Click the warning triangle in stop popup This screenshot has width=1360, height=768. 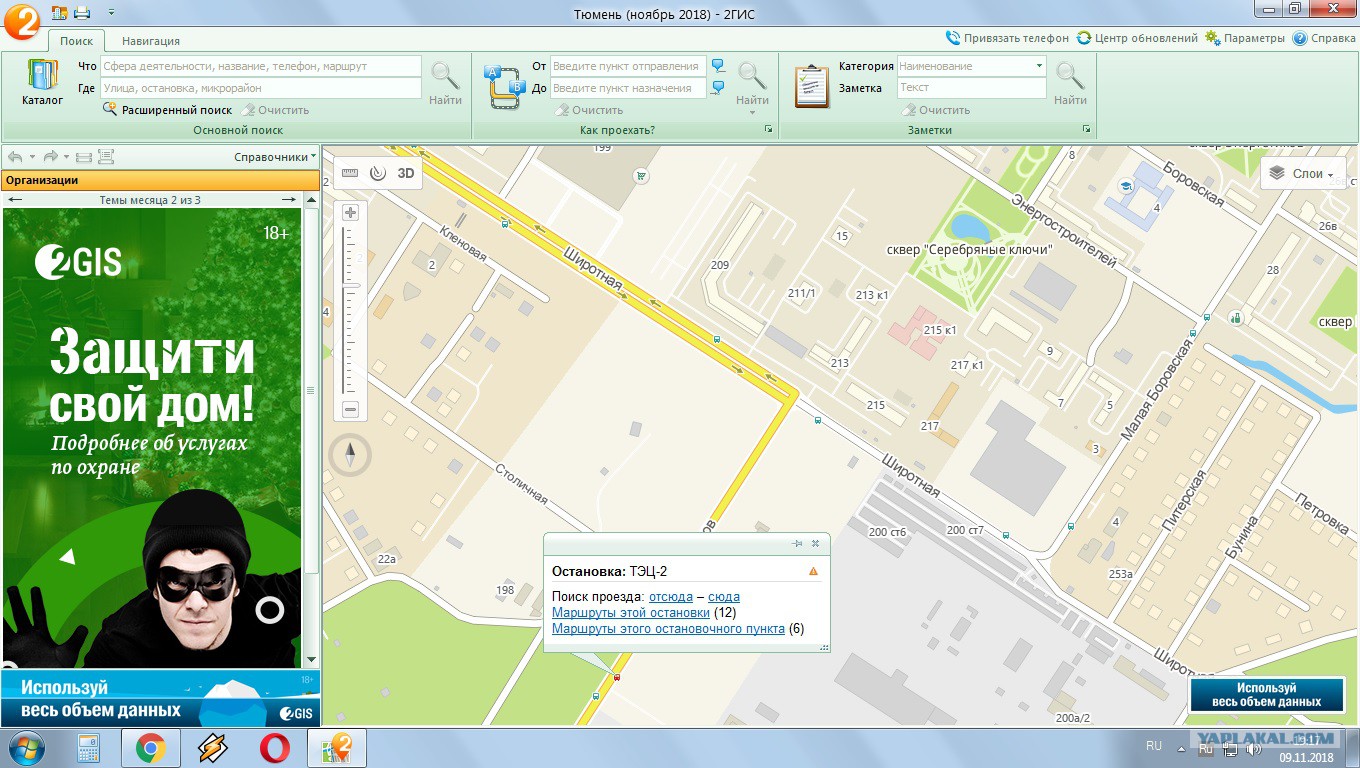(813, 571)
